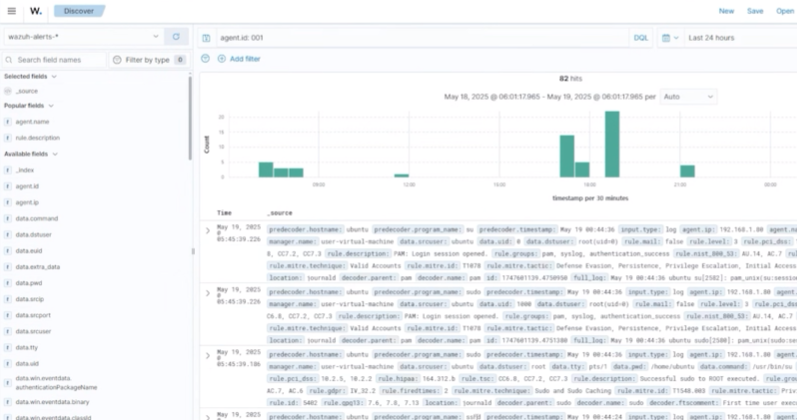Click data.command field type icon
The width and height of the screenshot is (797, 420).
(8, 219)
